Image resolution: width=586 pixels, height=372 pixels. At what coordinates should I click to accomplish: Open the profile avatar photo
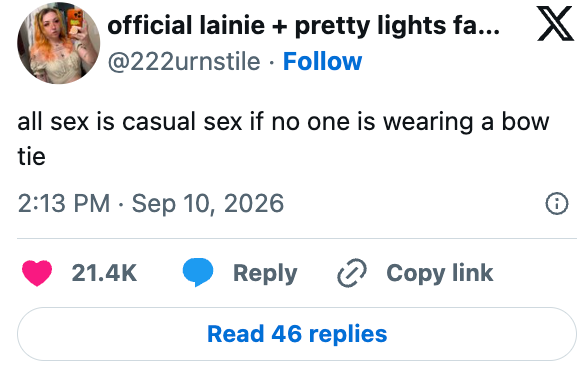tap(59, 43)
